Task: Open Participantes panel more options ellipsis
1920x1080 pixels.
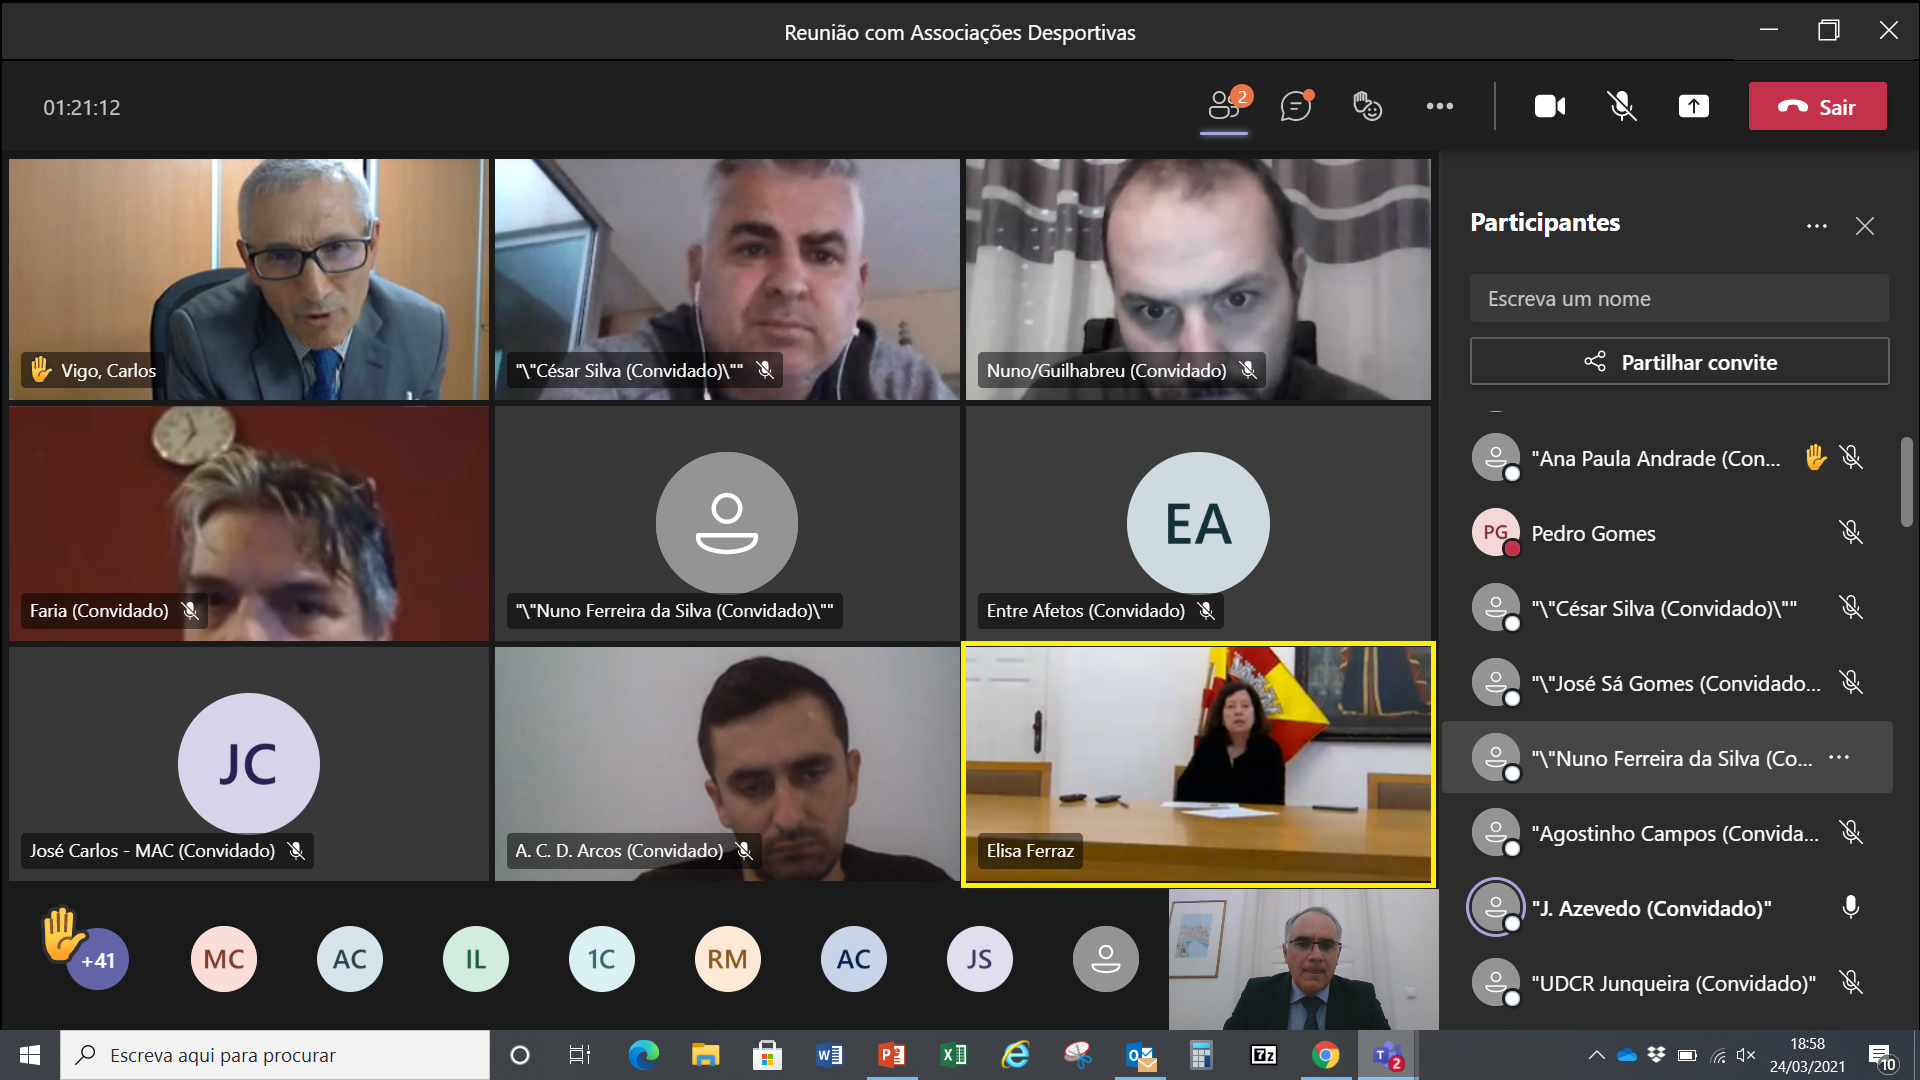Action: 1817,226
